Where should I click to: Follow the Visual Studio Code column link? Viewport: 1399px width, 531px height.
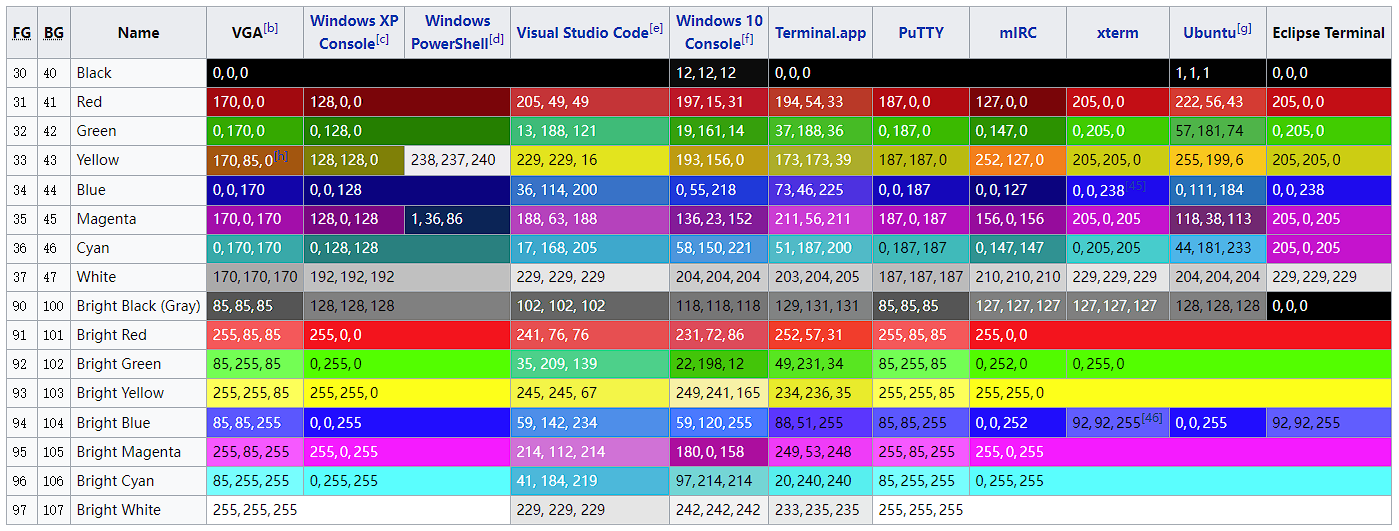pos(582,33)
